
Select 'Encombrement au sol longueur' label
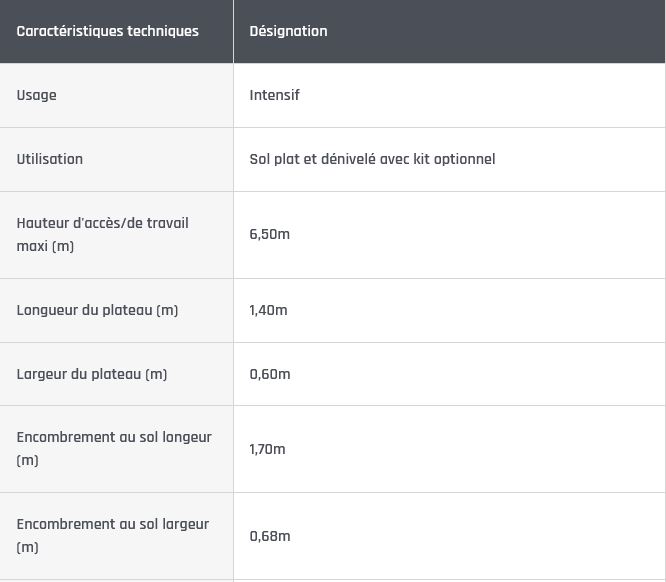(114, 437)
